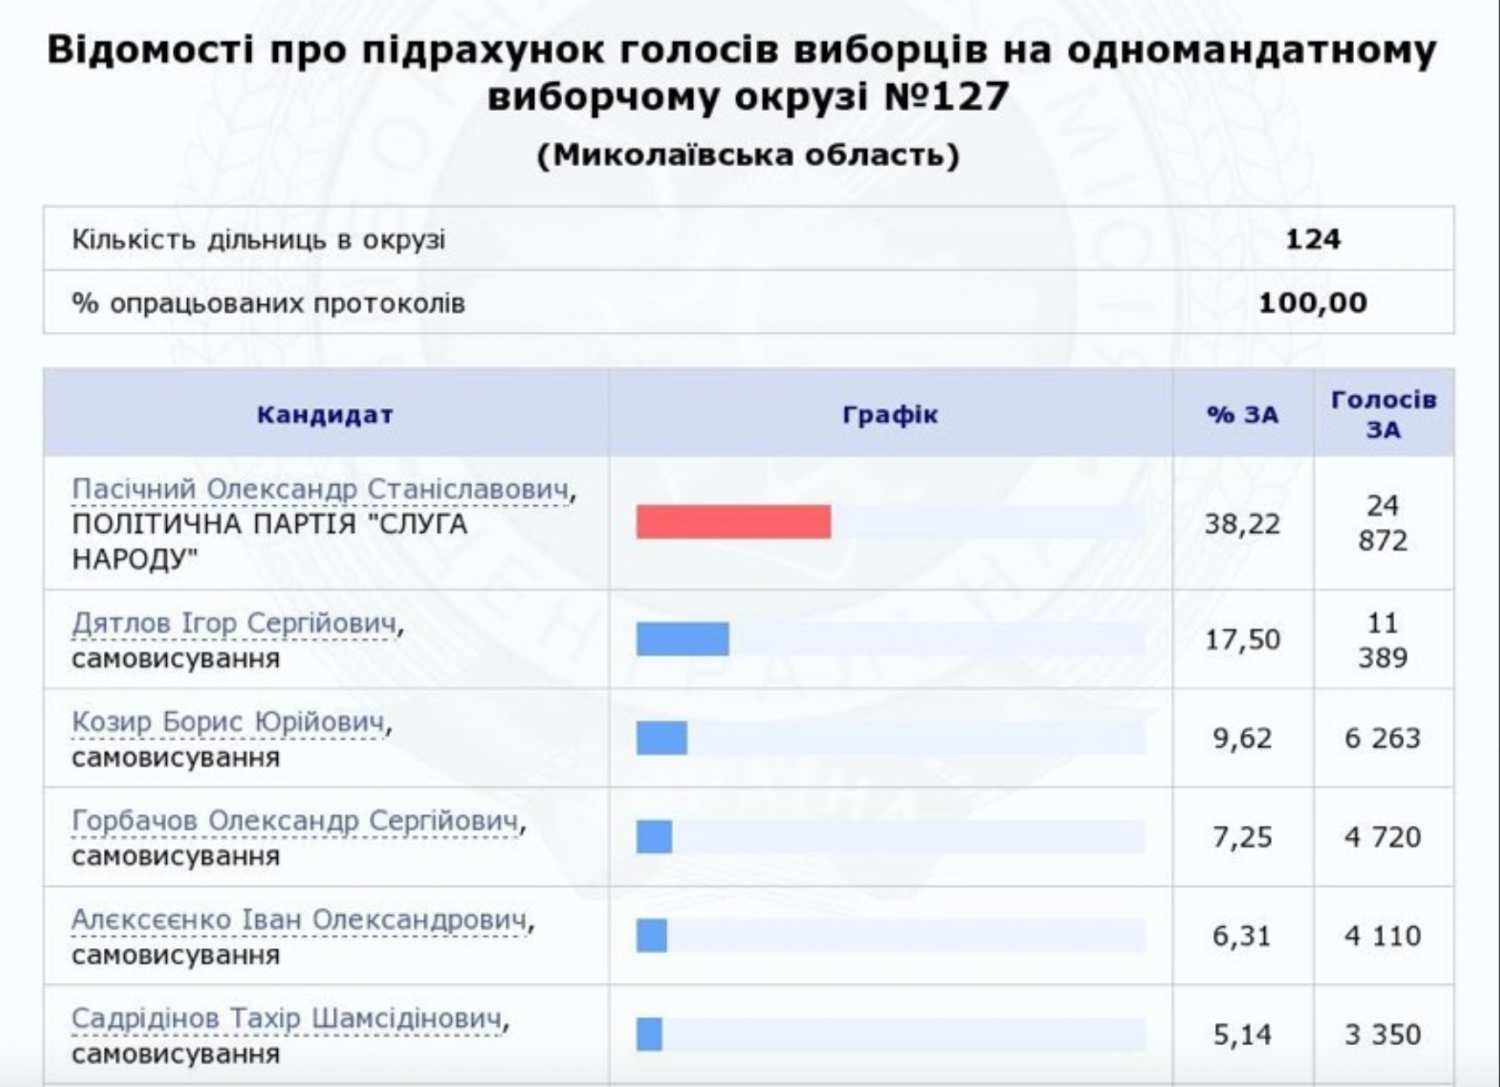Click the 100,00 processed protocols value
This screenshot has height=1087, width=1500.
[1312, 303]
